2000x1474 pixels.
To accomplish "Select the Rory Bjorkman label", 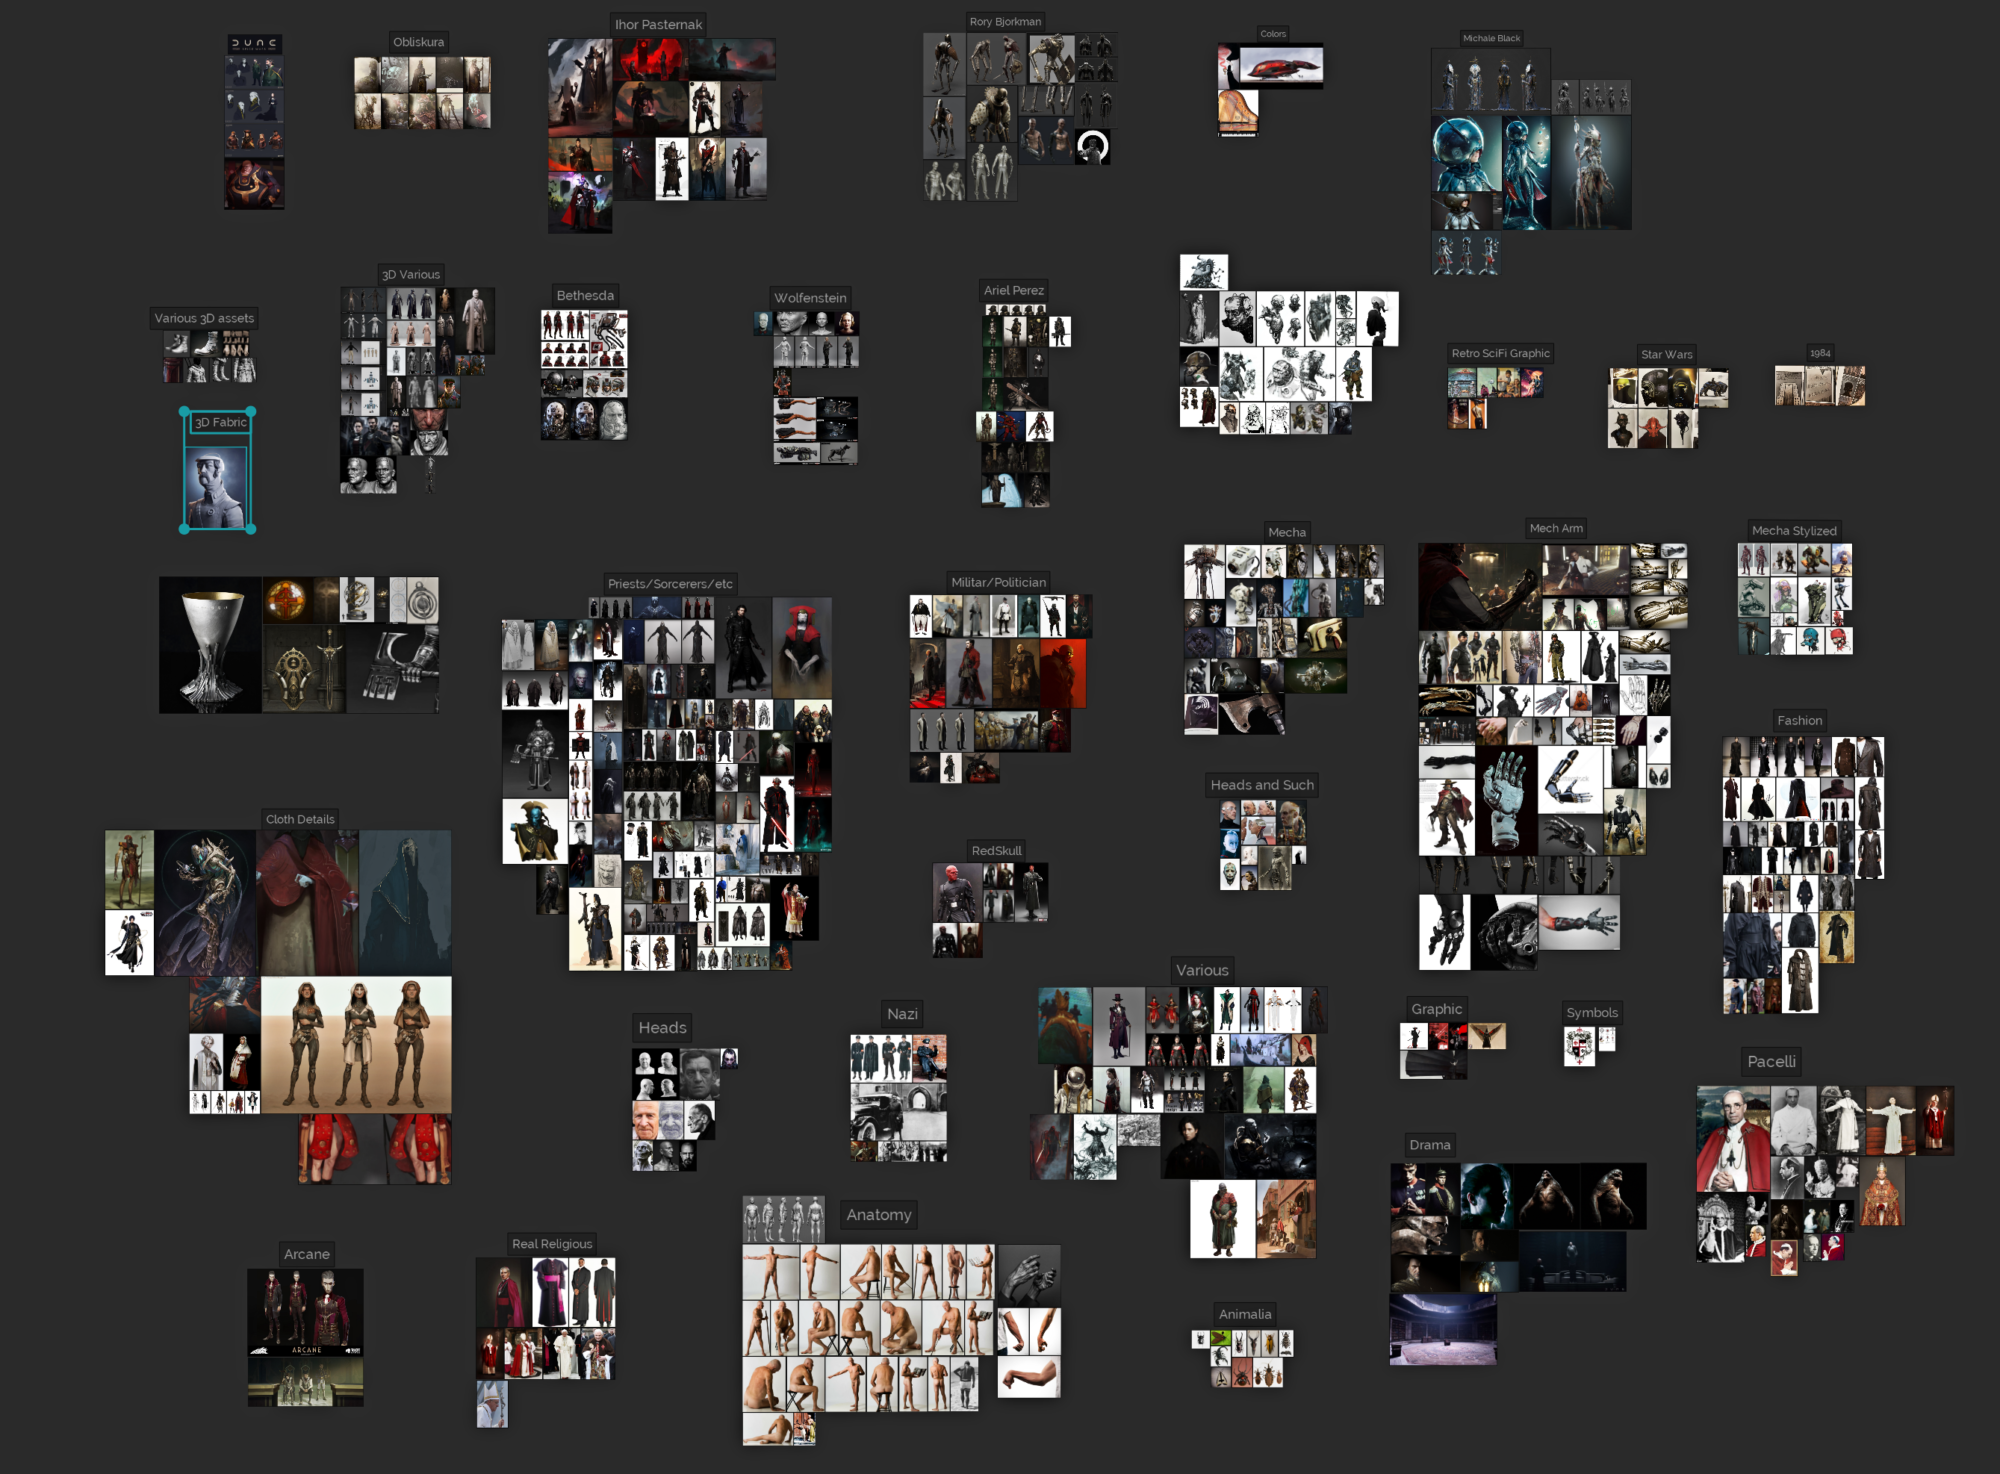I will pos(1005,21).
